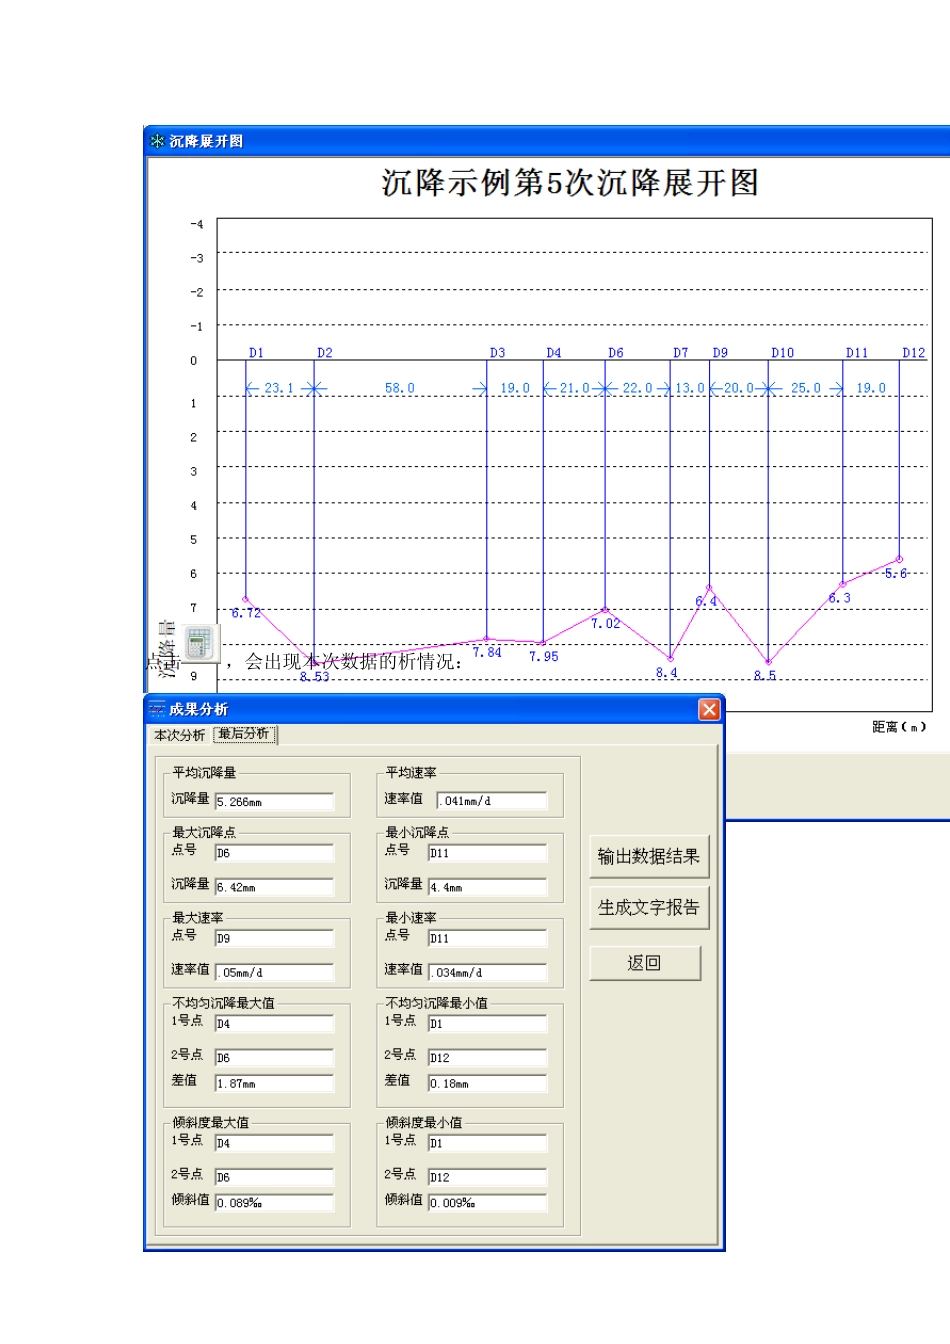Screen dimensions: 950x1344
Task: Click the 最大速率 速率值 field .05mm/d
Action: [x=274, y=972]
